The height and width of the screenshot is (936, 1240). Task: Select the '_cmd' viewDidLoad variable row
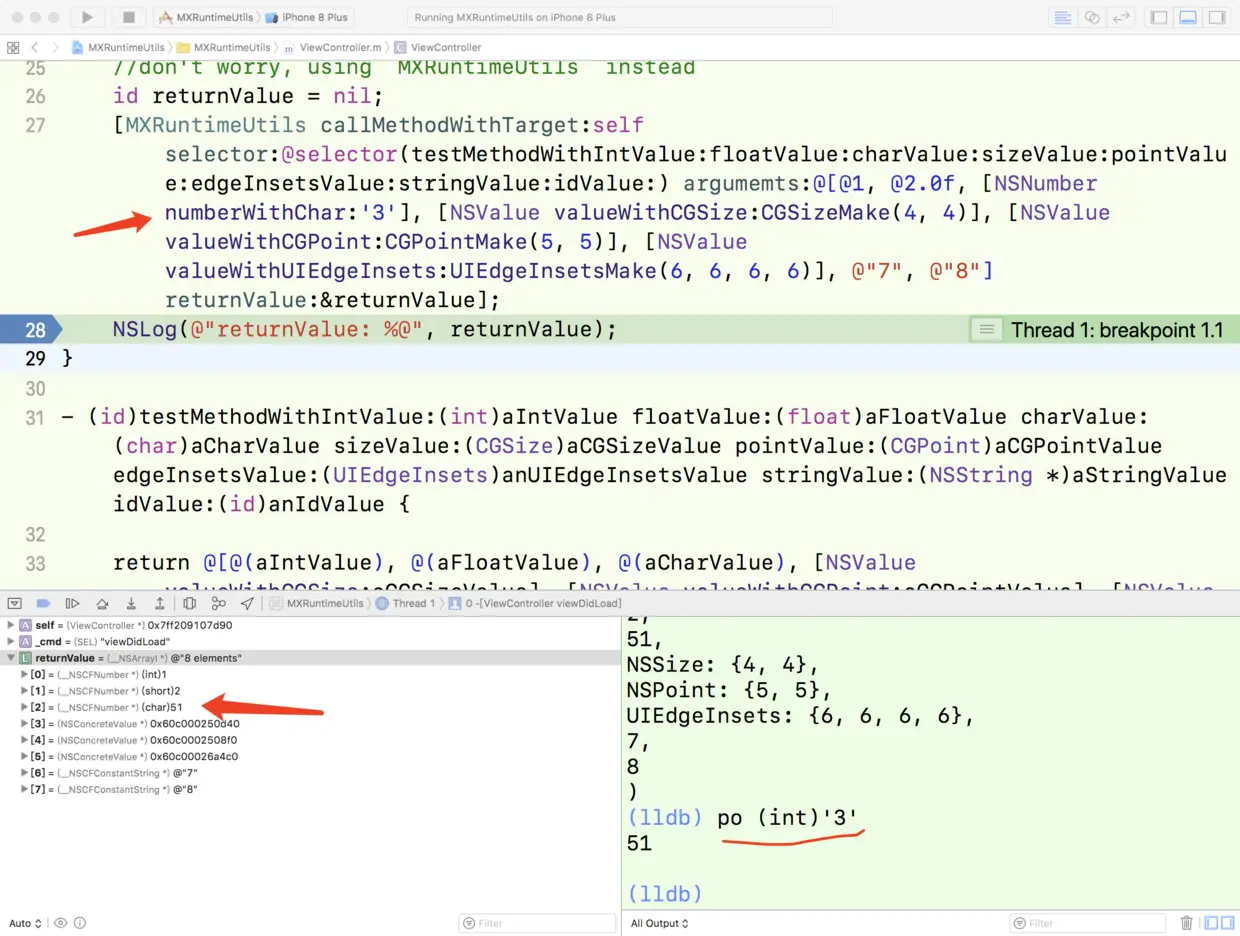310,641
